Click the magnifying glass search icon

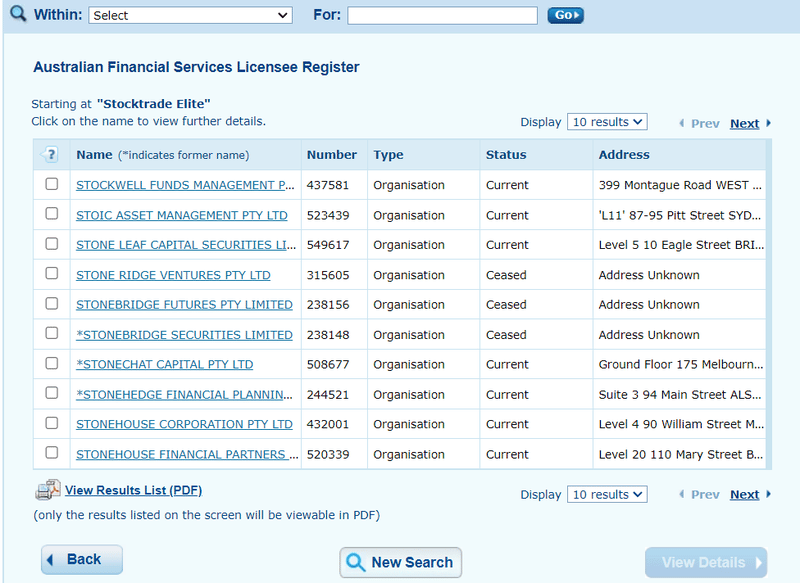18,14
